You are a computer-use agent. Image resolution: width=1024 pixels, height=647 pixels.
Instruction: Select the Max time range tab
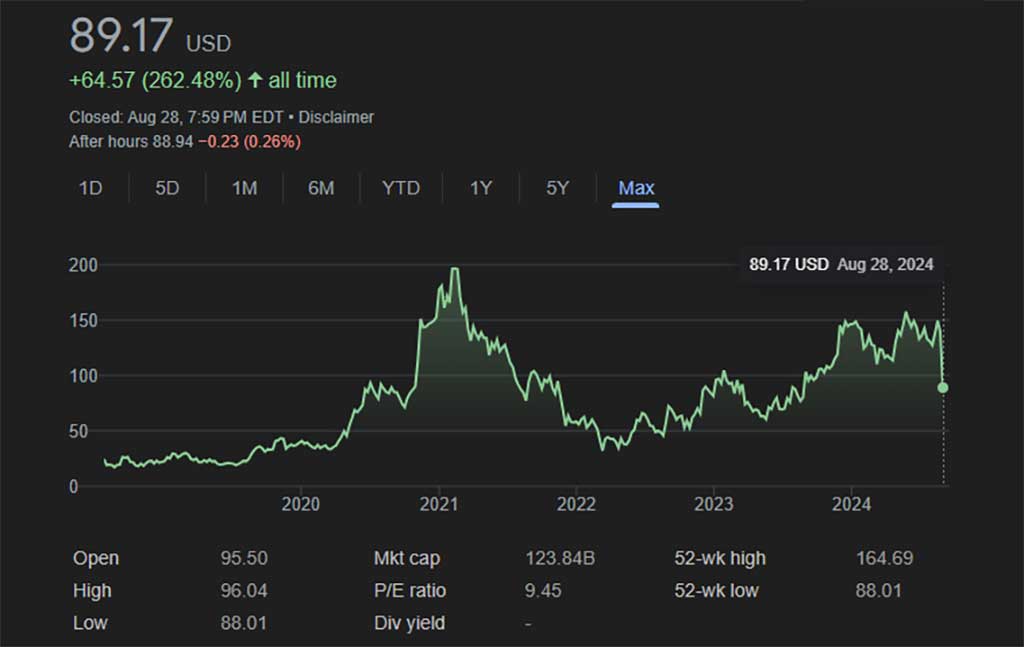tap(636, 189)
